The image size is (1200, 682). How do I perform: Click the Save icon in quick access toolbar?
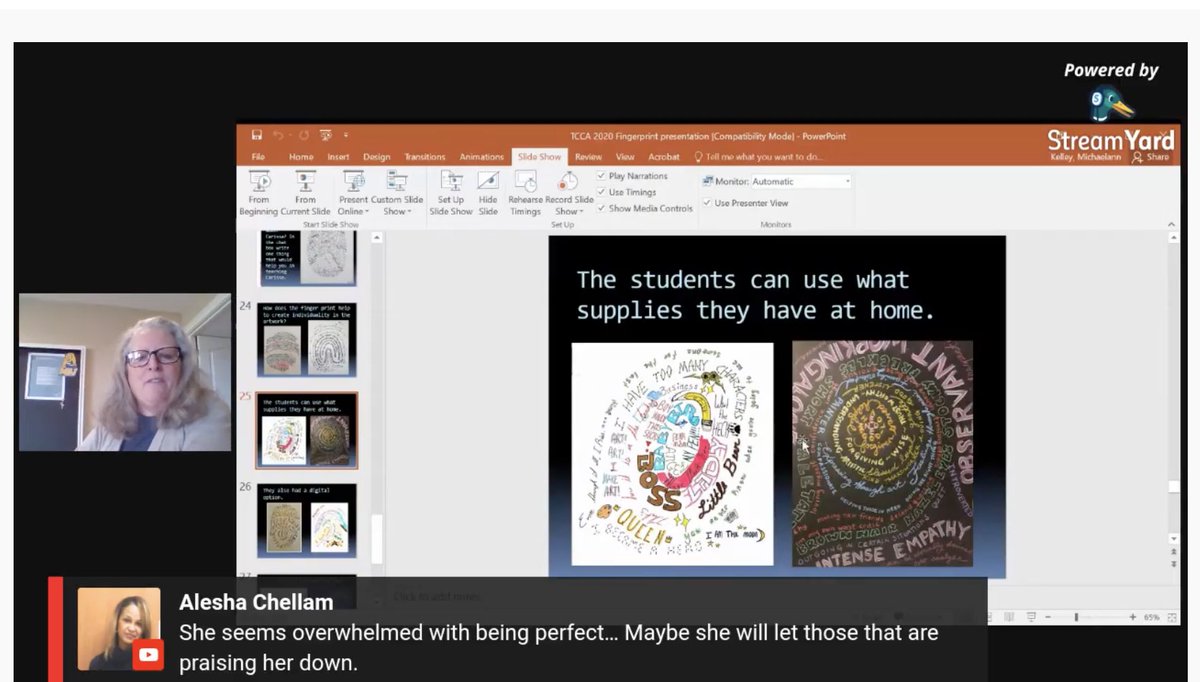[257, 135]
